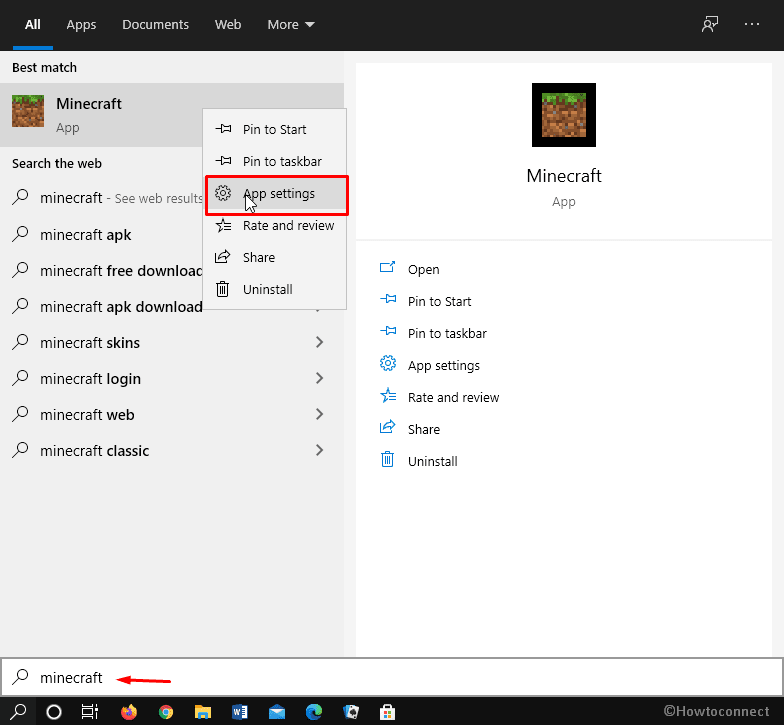Click the Uninstall trash icon in right pane
Viewport: 784px width, 725px height.
pyautogui.click(x=388, y=461)
